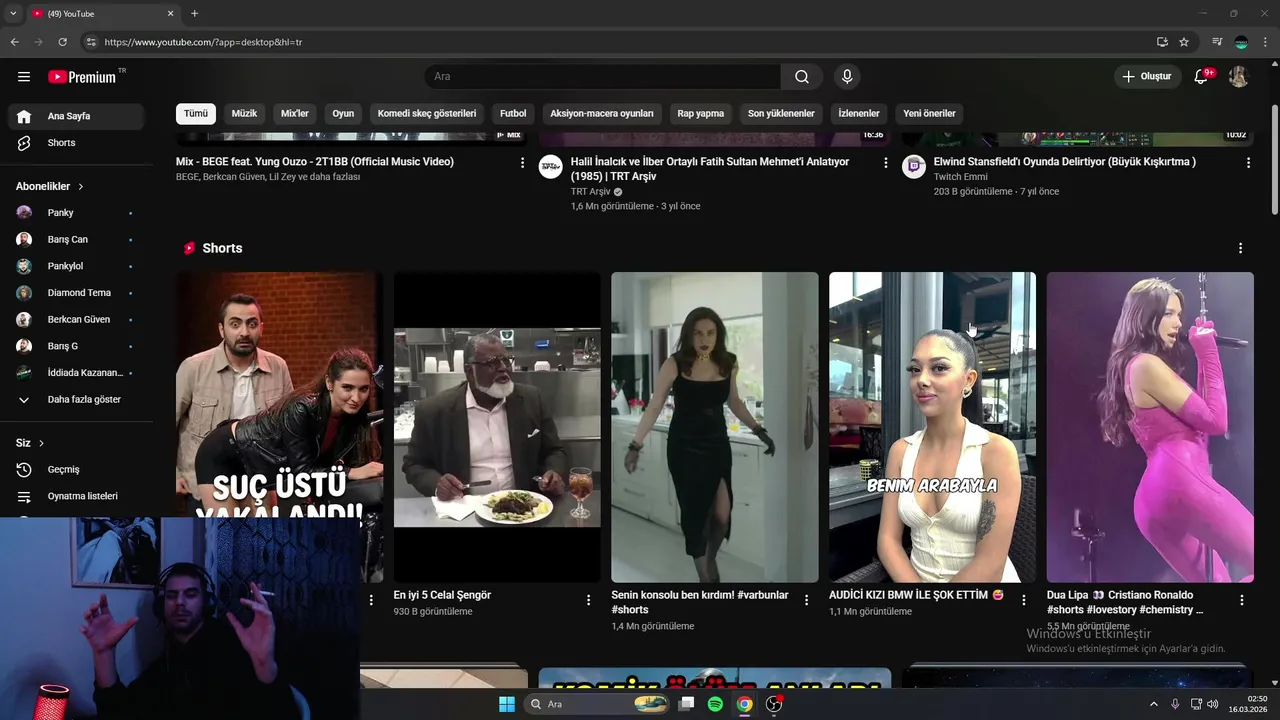The image size is (1280, 720).
Task: Open OBS Studio from the taskbar
Action: pyautogui.click(x=774, y=704)
